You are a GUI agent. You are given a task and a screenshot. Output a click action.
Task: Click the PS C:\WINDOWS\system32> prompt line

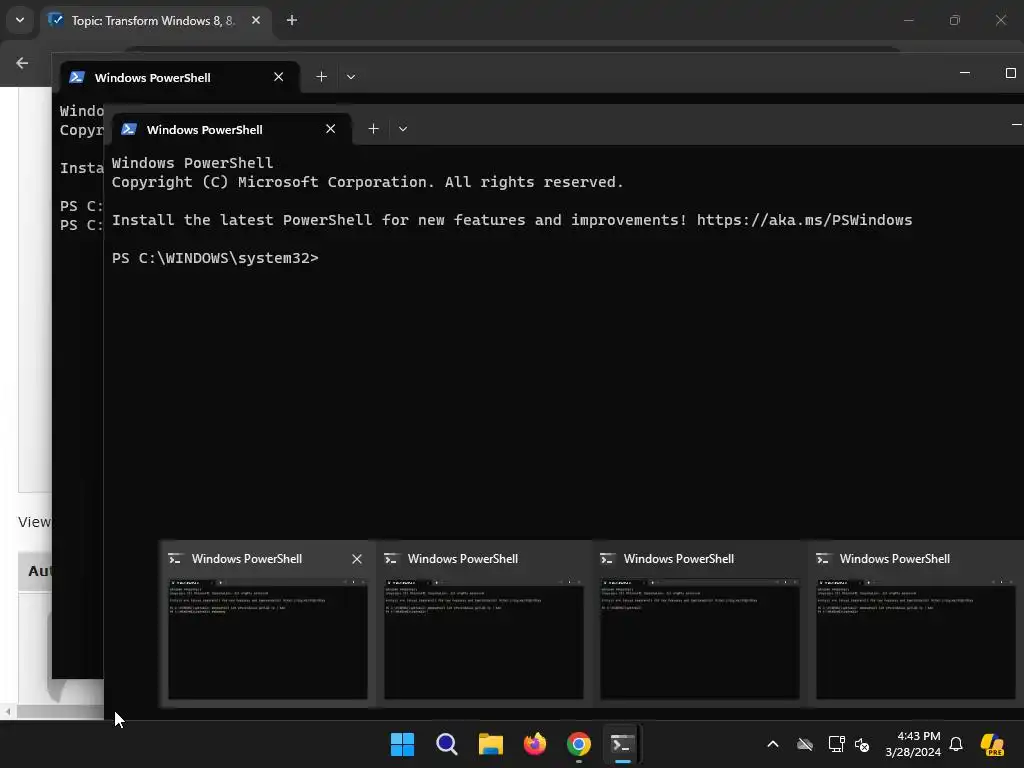(x=215, y=258)
